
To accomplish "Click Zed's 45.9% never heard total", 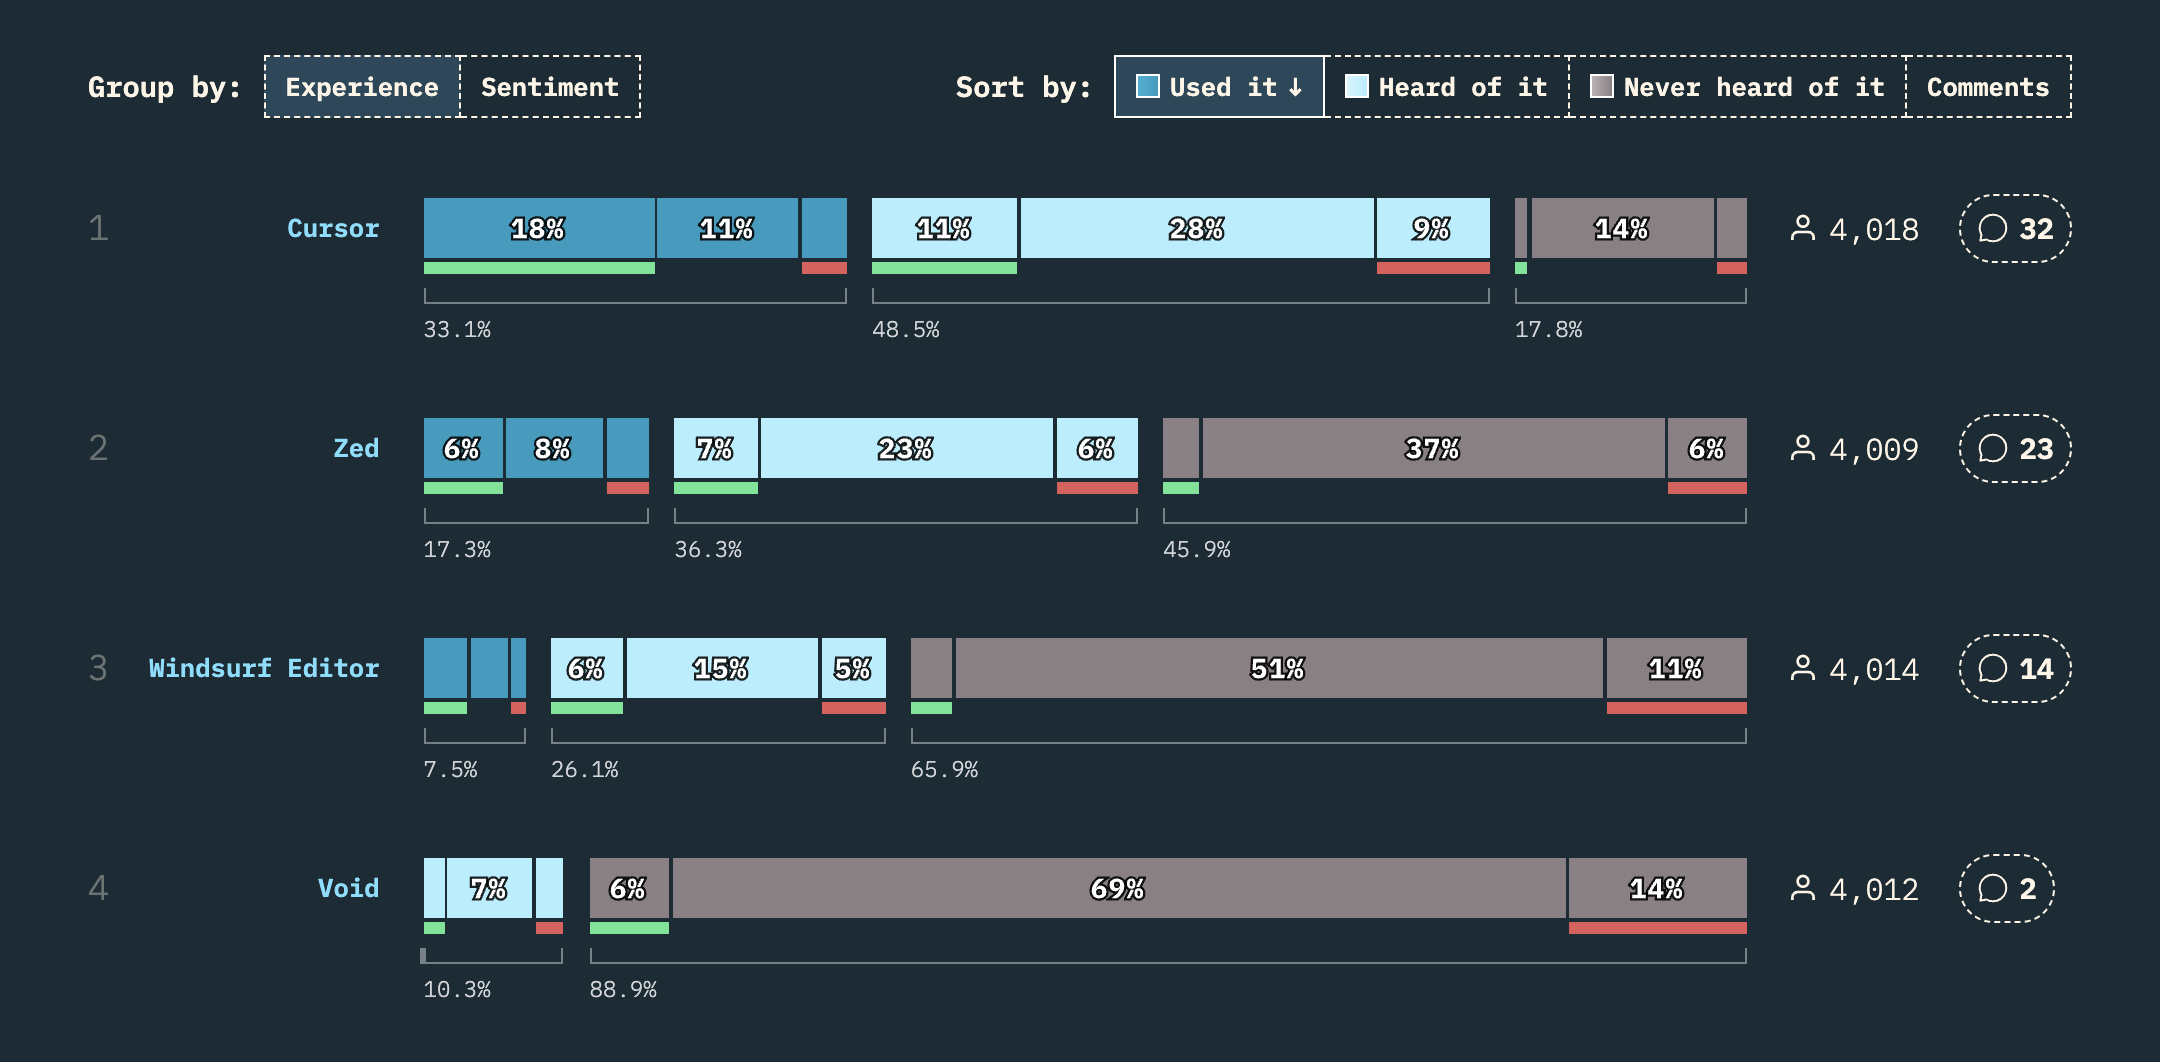I will pyautogui.click(x=1197, y=550).
